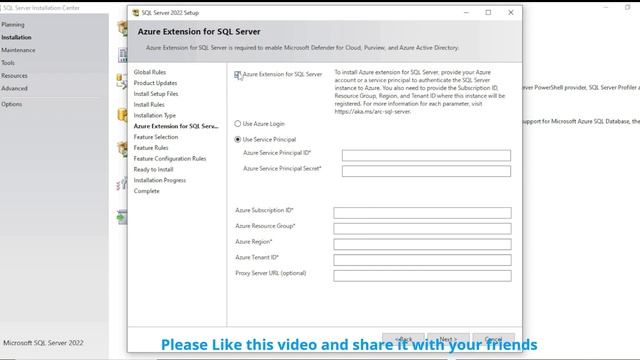Click the green arrow icon in Installation Center

click(x=122, y=217)
